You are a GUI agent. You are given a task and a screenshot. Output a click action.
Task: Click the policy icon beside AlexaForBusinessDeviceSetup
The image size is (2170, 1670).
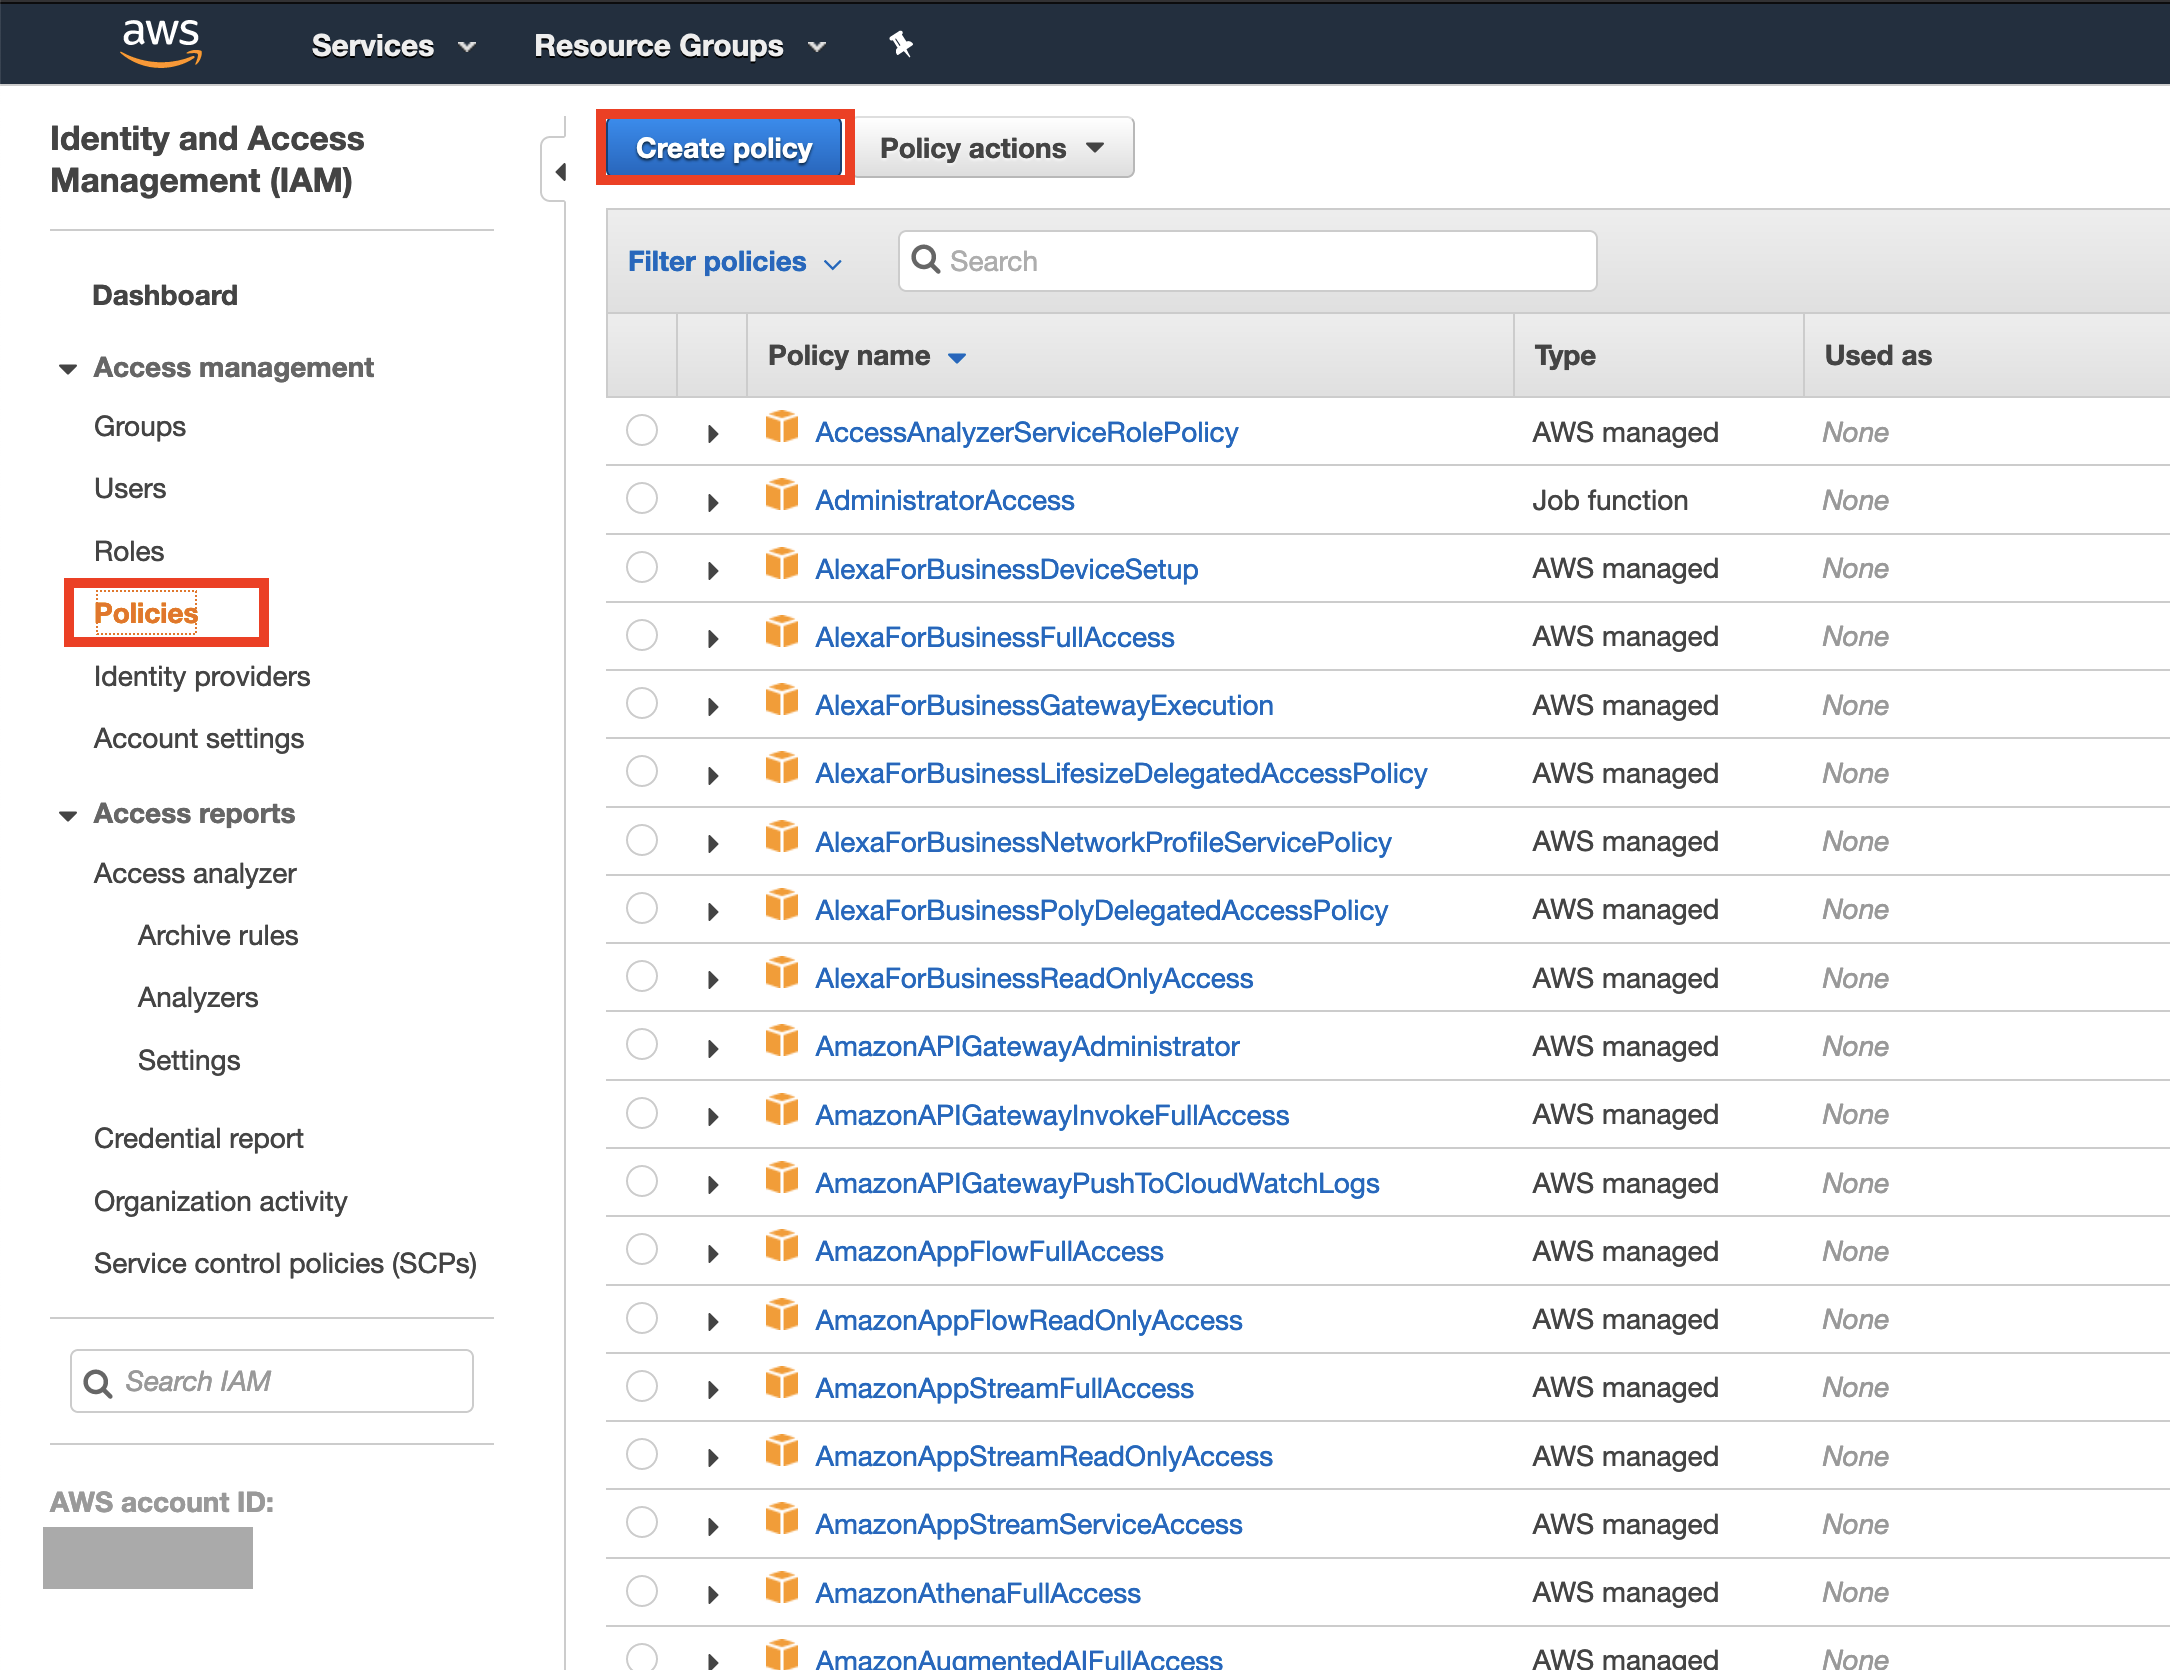tap(782, 565)
